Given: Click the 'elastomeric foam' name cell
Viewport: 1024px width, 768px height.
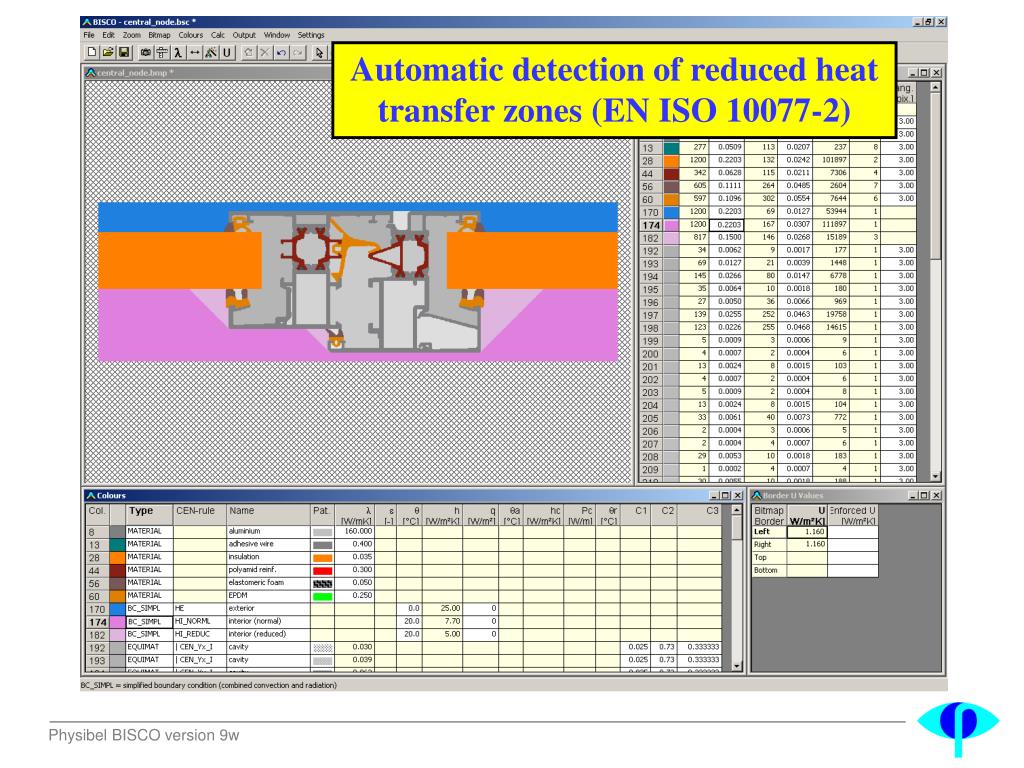Looking at the screenshot, I should point(268,583).
